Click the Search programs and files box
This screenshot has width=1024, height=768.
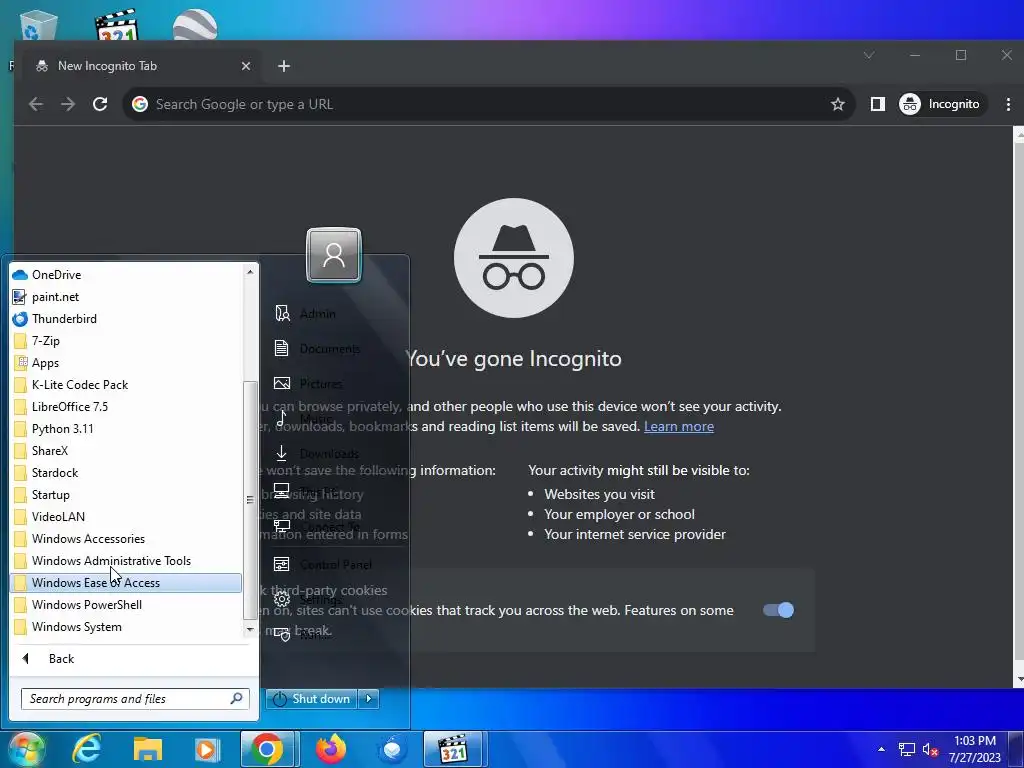point(135,699)
